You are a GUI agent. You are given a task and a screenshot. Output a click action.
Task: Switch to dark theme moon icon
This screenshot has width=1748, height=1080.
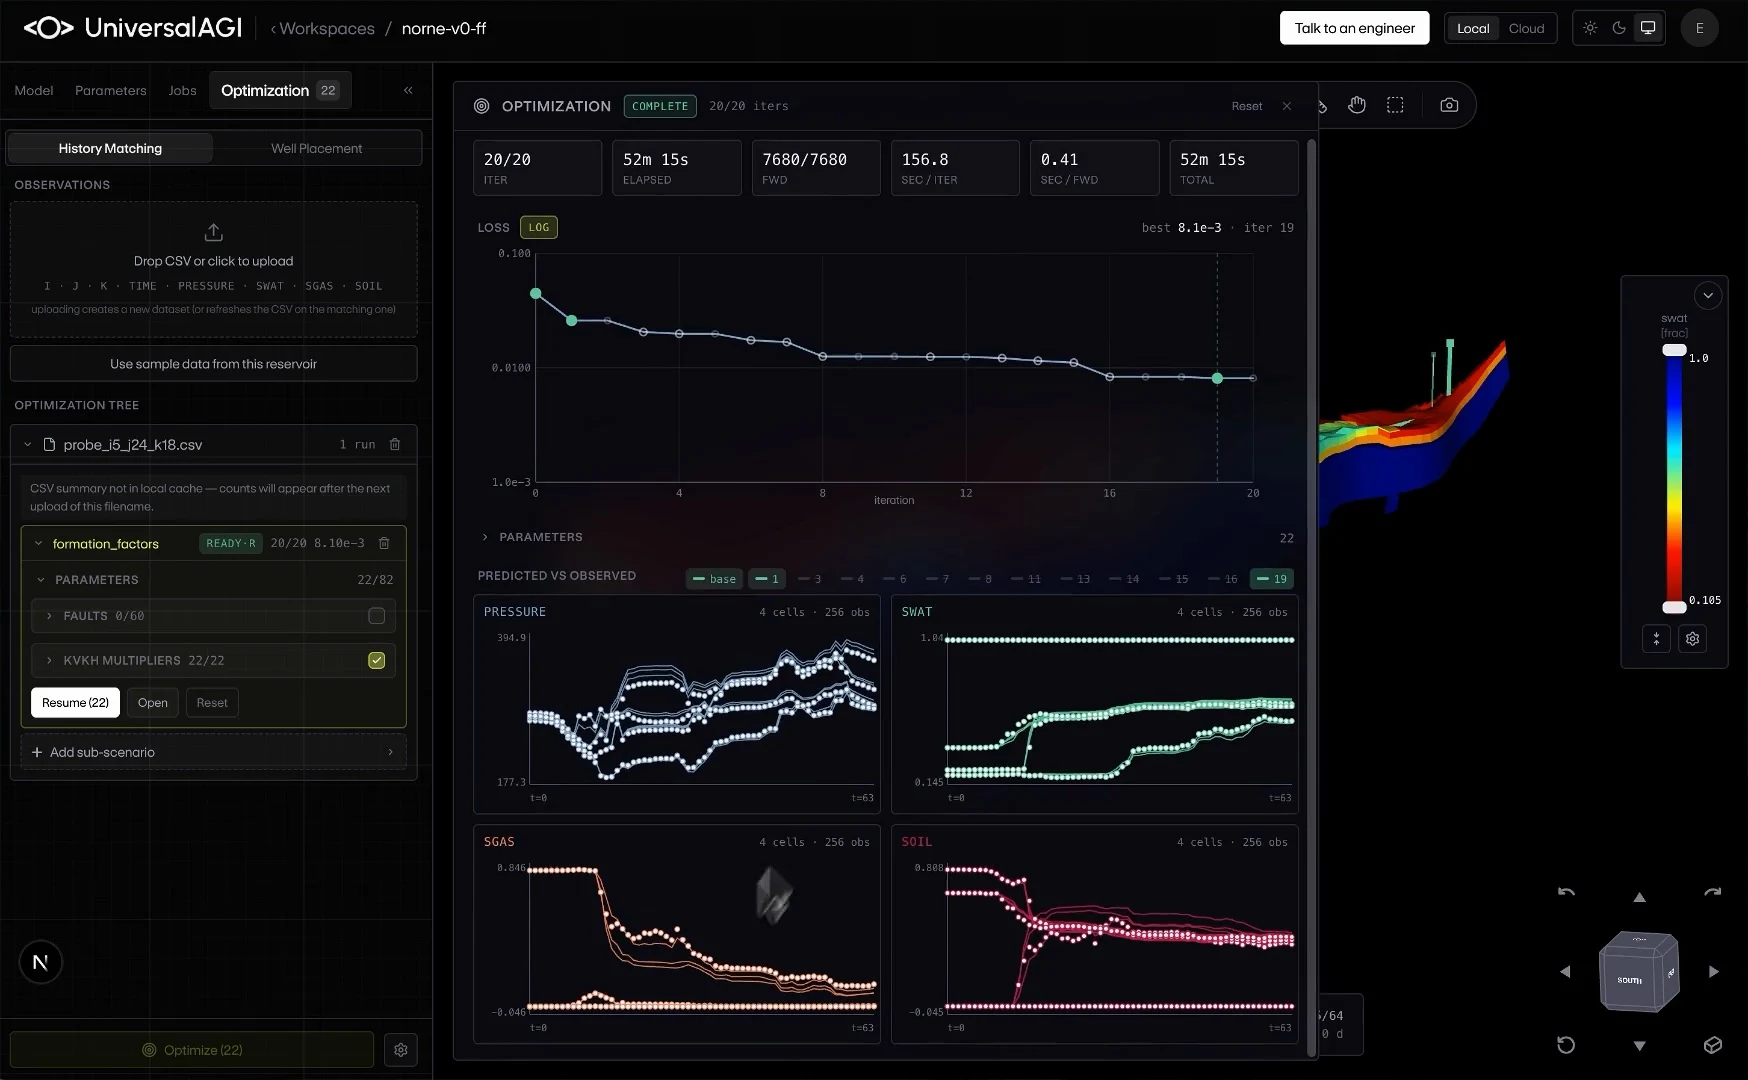point(1619,28)
